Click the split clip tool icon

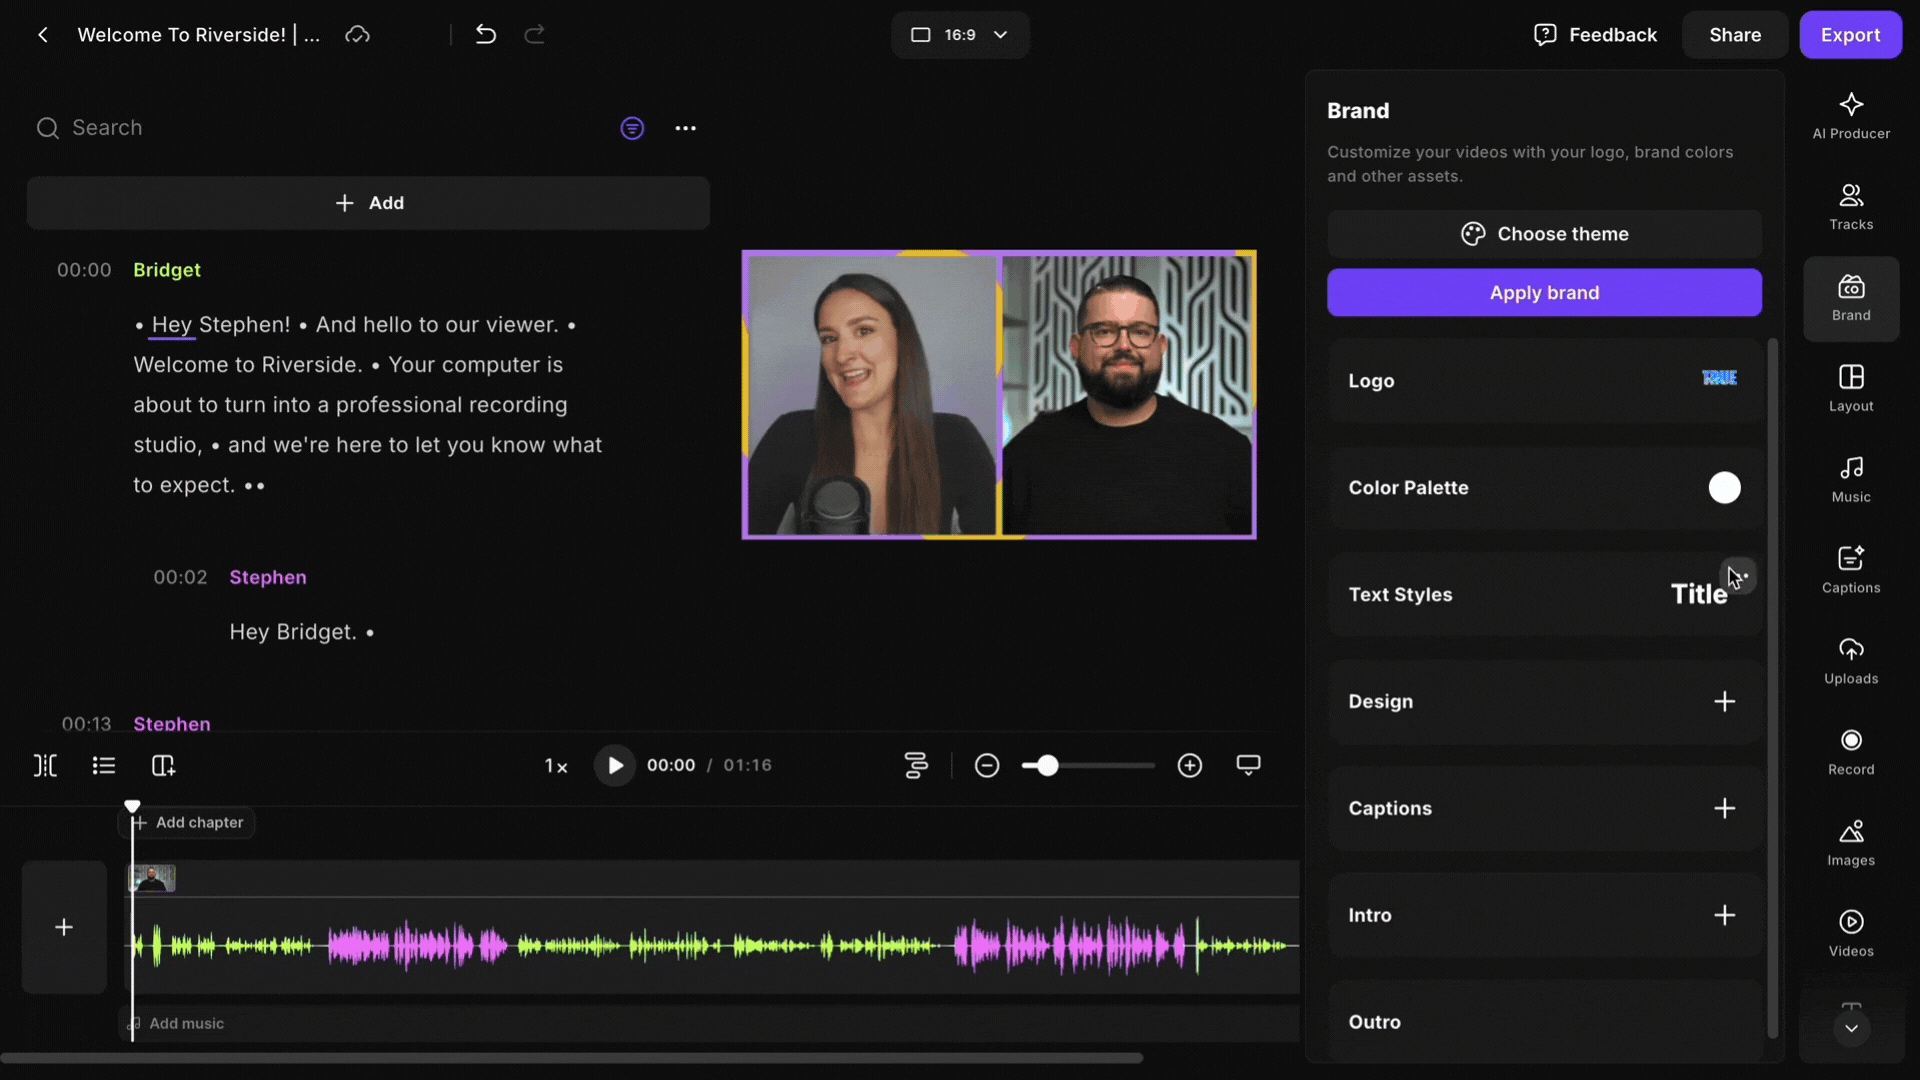tap(46, 766)
